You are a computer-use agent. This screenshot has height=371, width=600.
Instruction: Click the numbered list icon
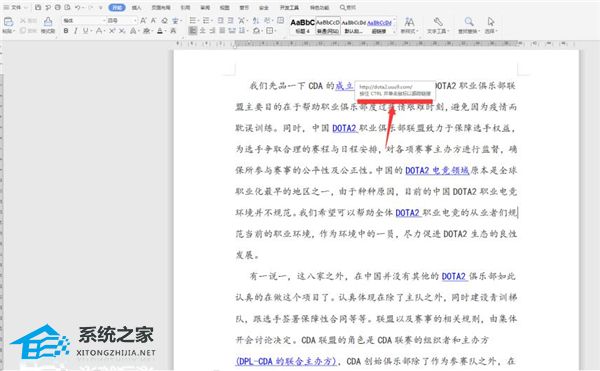(x=206, y=20)
